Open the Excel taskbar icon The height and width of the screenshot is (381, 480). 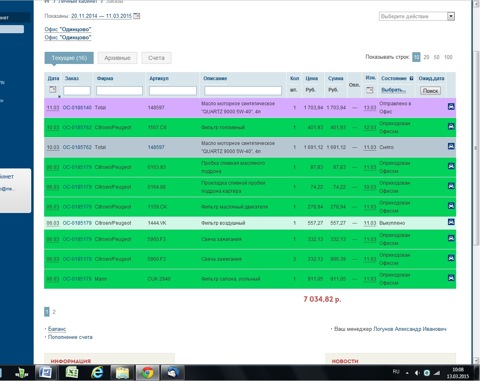[x=72, y=372]
